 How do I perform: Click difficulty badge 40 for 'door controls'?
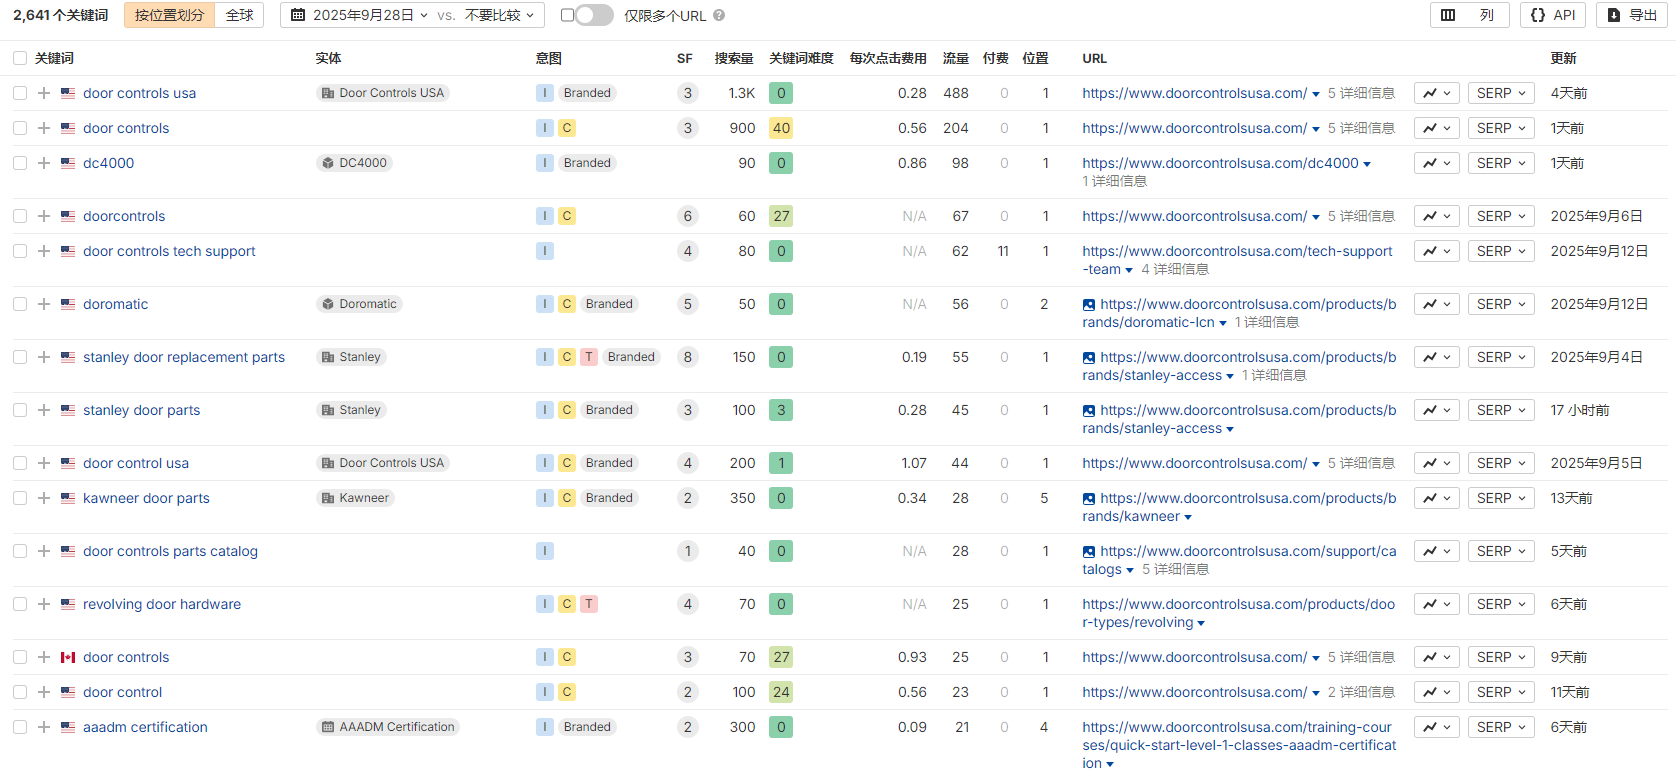tap(781, 128)
